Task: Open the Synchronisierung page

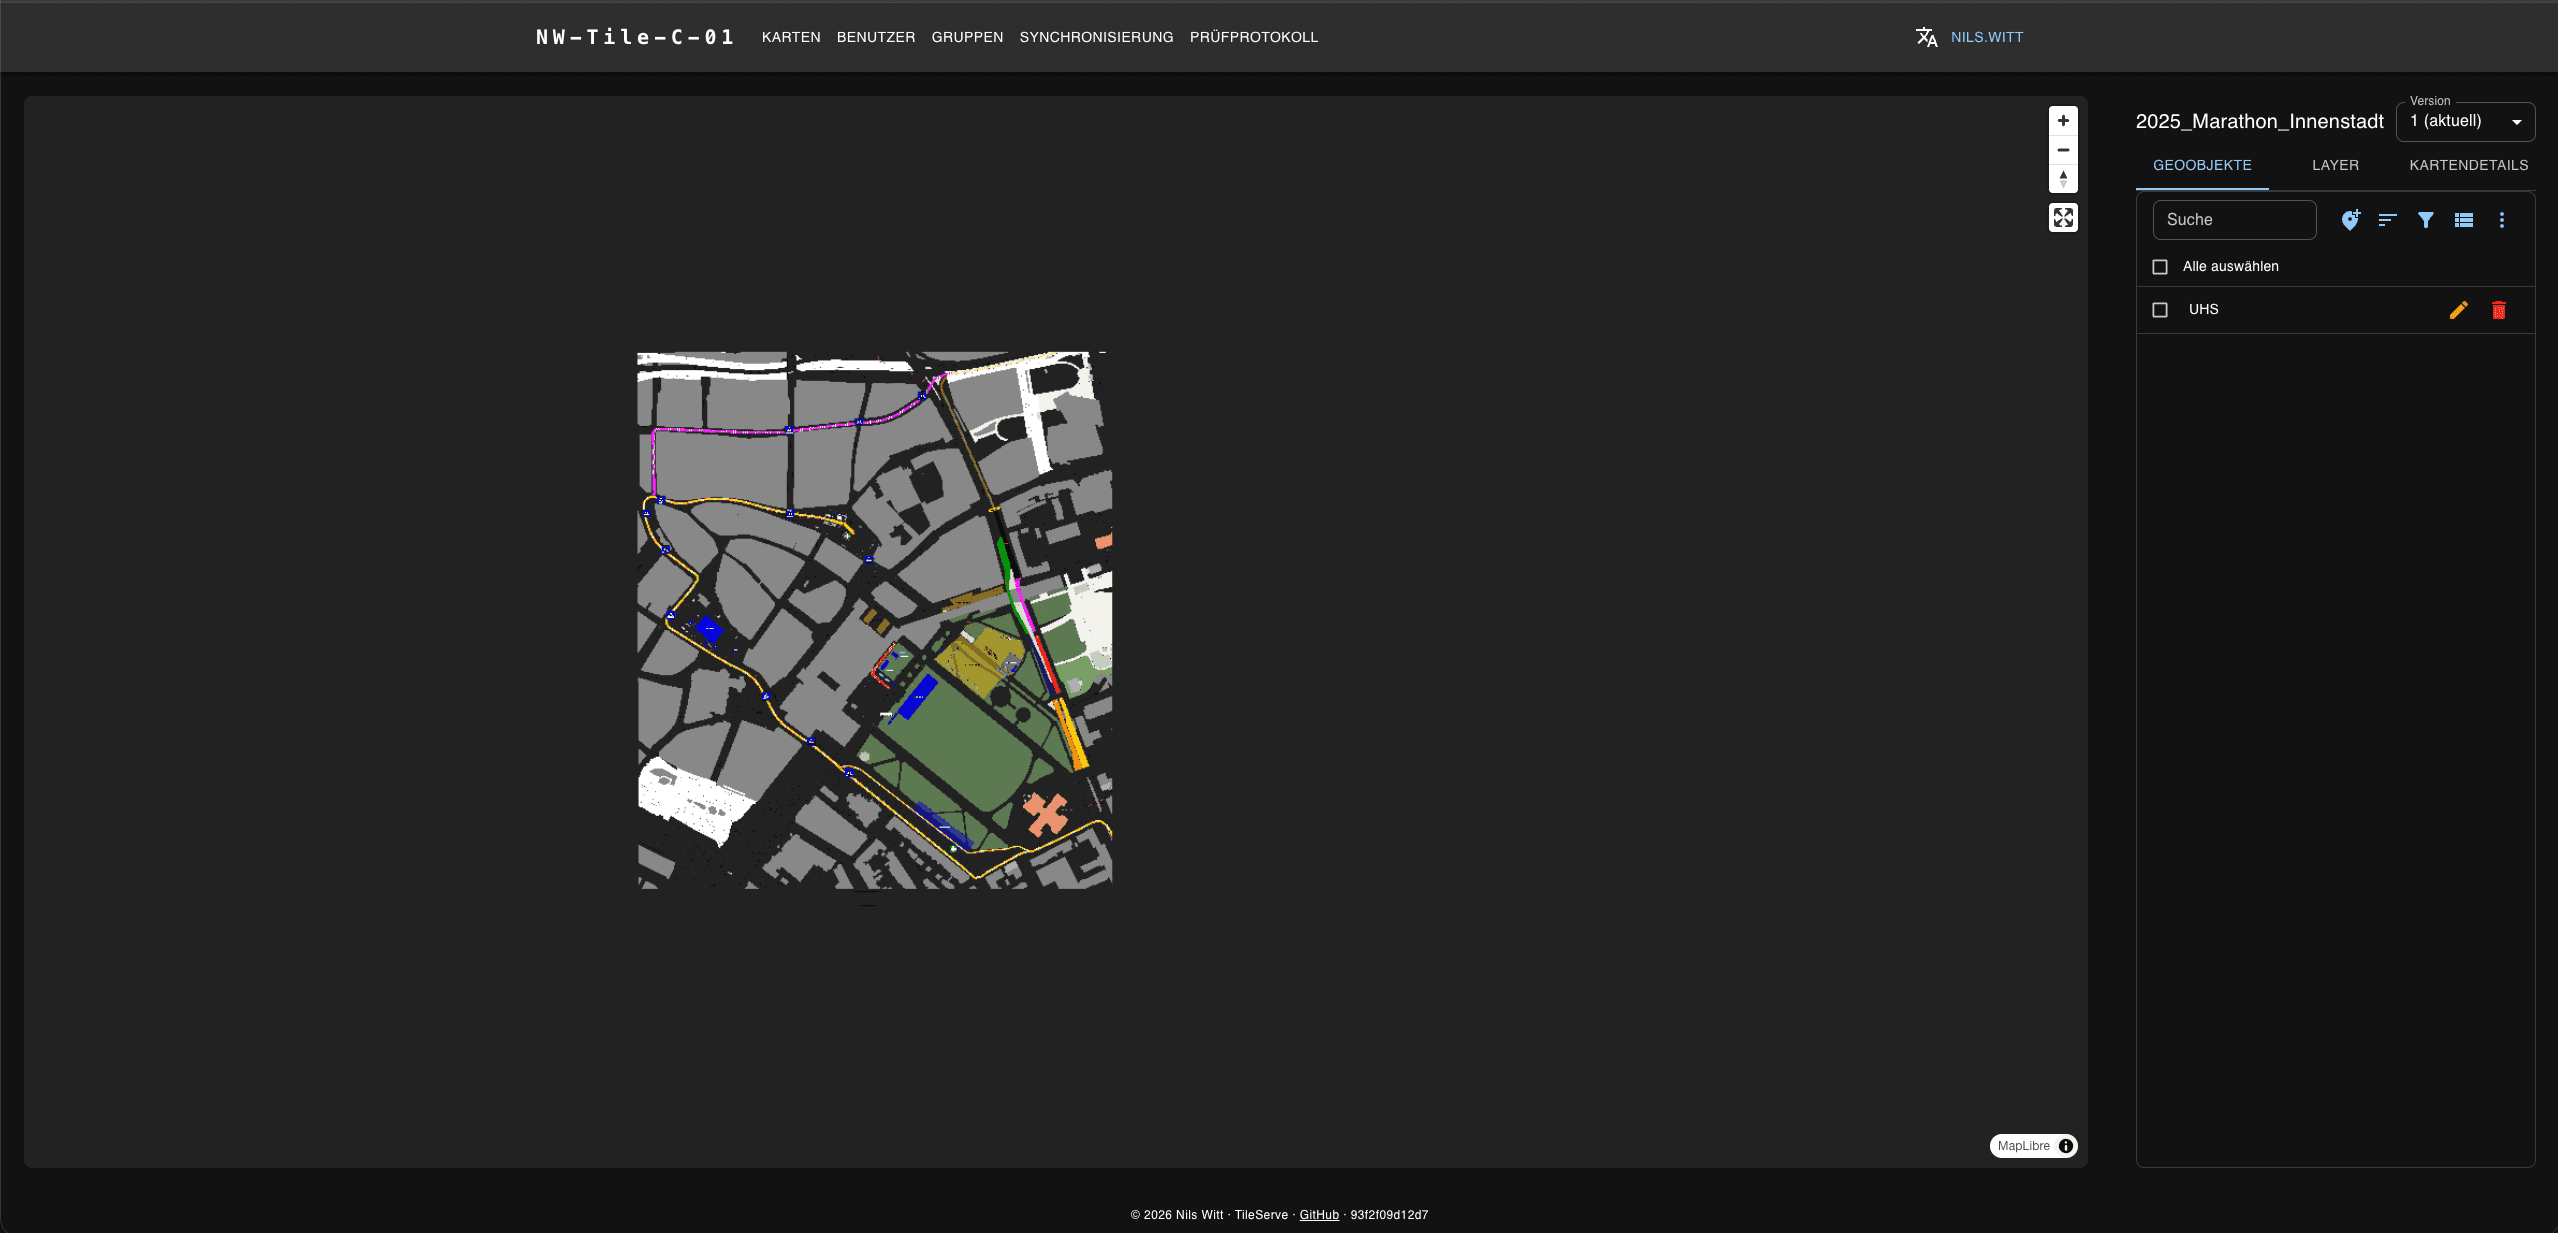Action: click(x=1096, y=37)
